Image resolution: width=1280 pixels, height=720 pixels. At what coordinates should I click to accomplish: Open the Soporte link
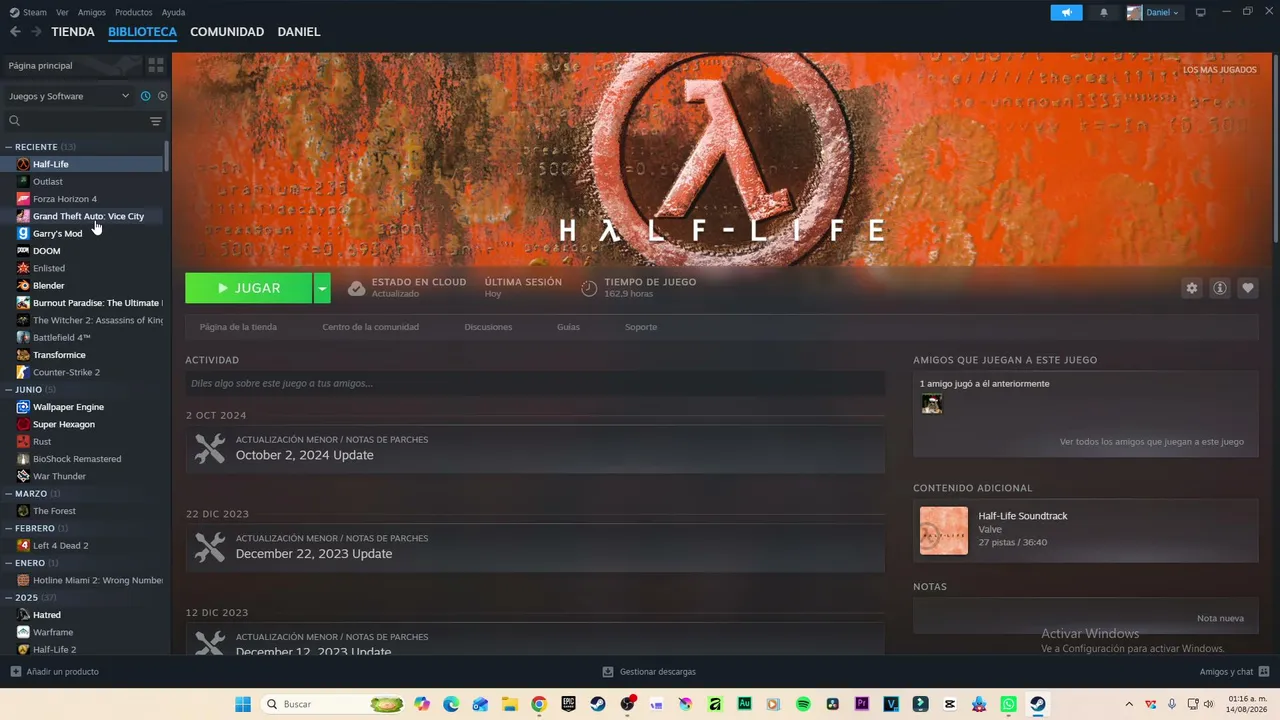point(641,327)
